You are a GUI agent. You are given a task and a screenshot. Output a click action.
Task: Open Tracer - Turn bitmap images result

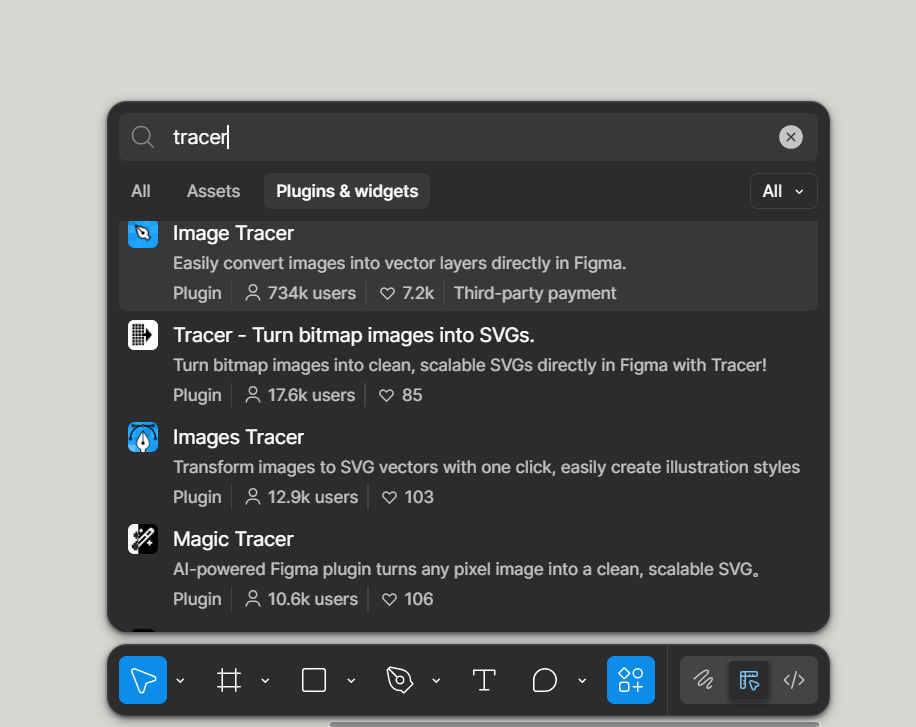469,365
